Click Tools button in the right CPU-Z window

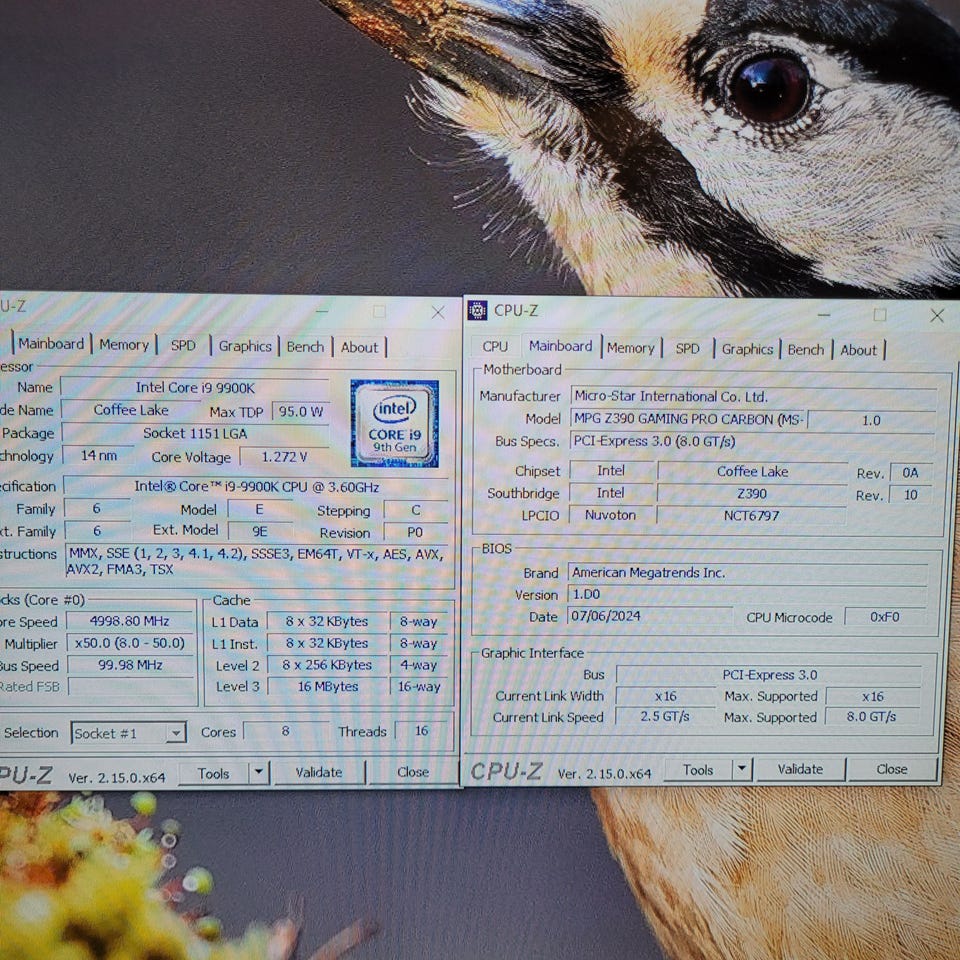(698, 770)
